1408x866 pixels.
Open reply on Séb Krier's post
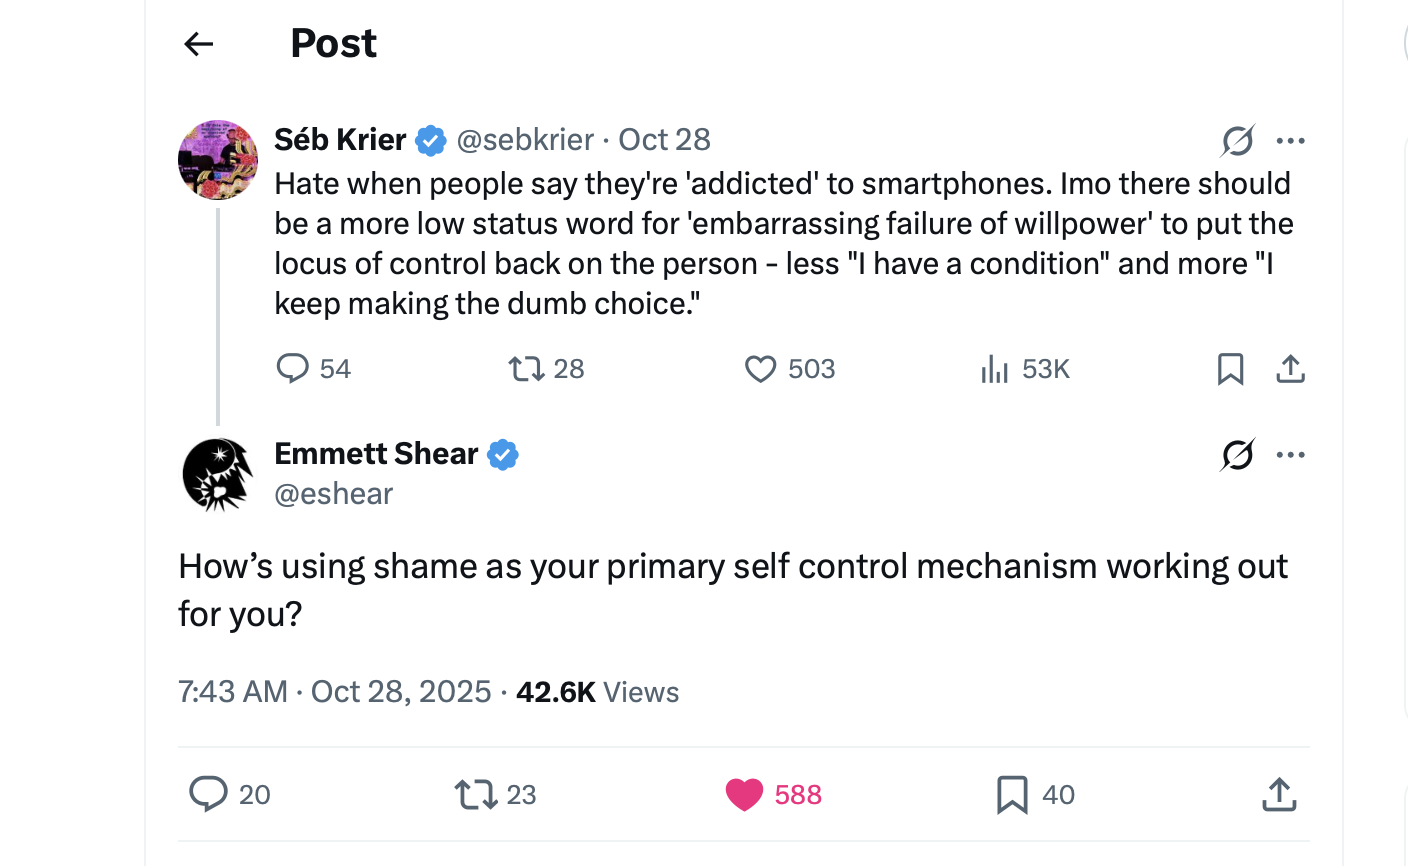click(292, 369)
